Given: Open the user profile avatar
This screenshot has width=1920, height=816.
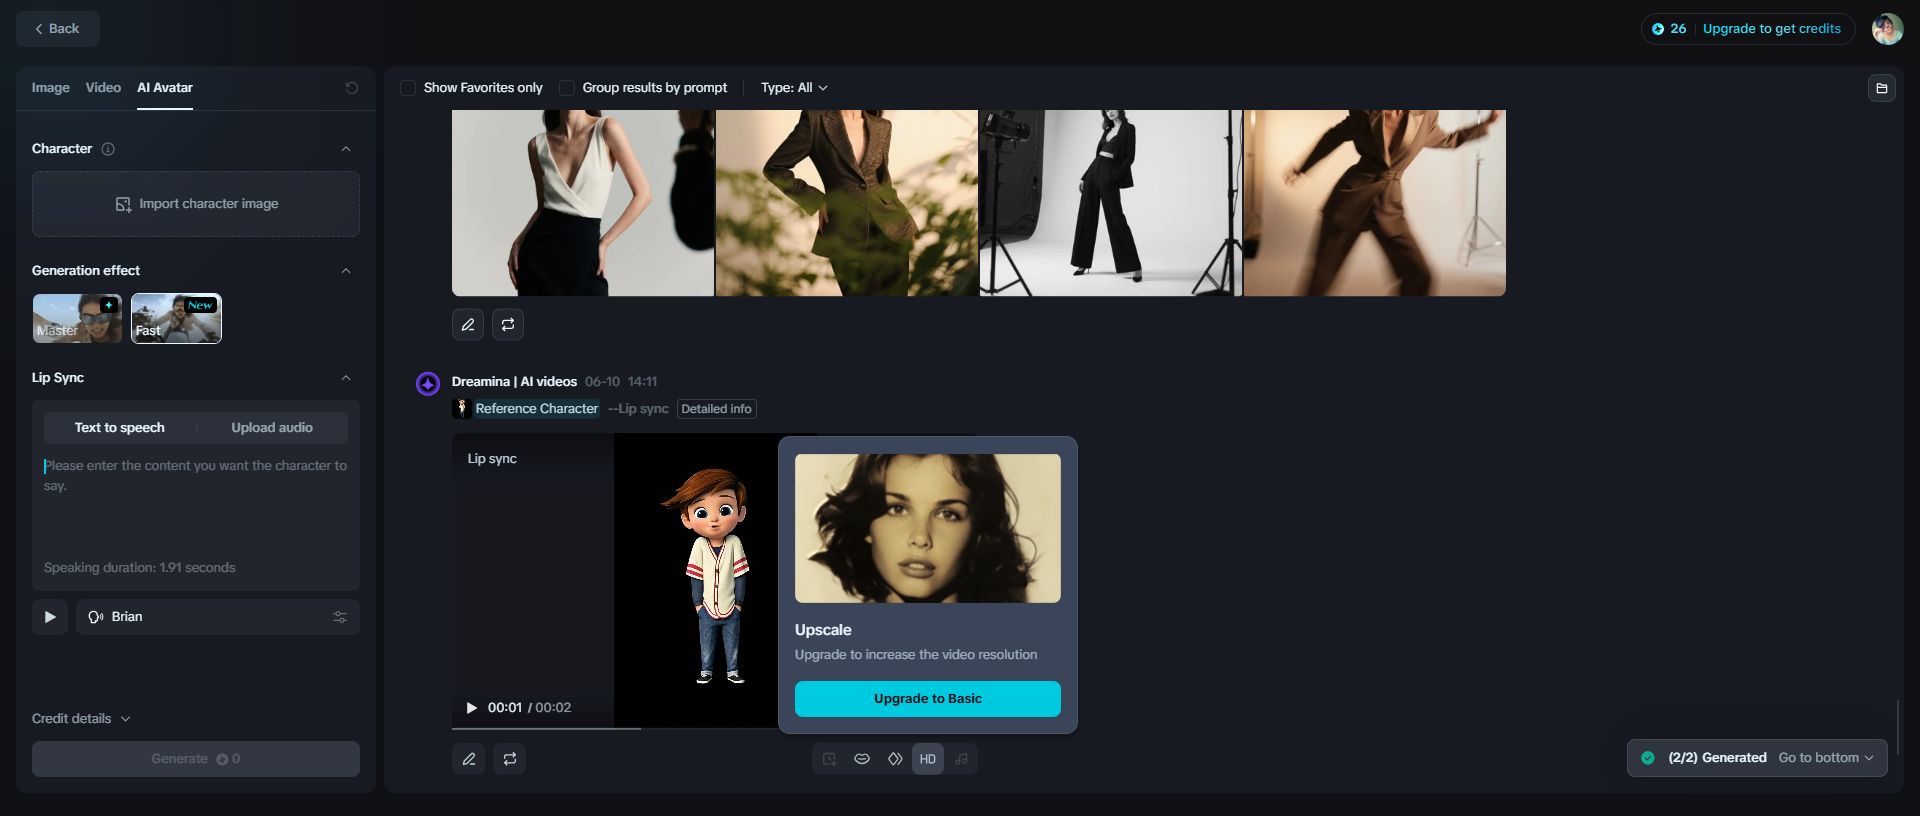Looking at the screenshot, I should 1887,29.
